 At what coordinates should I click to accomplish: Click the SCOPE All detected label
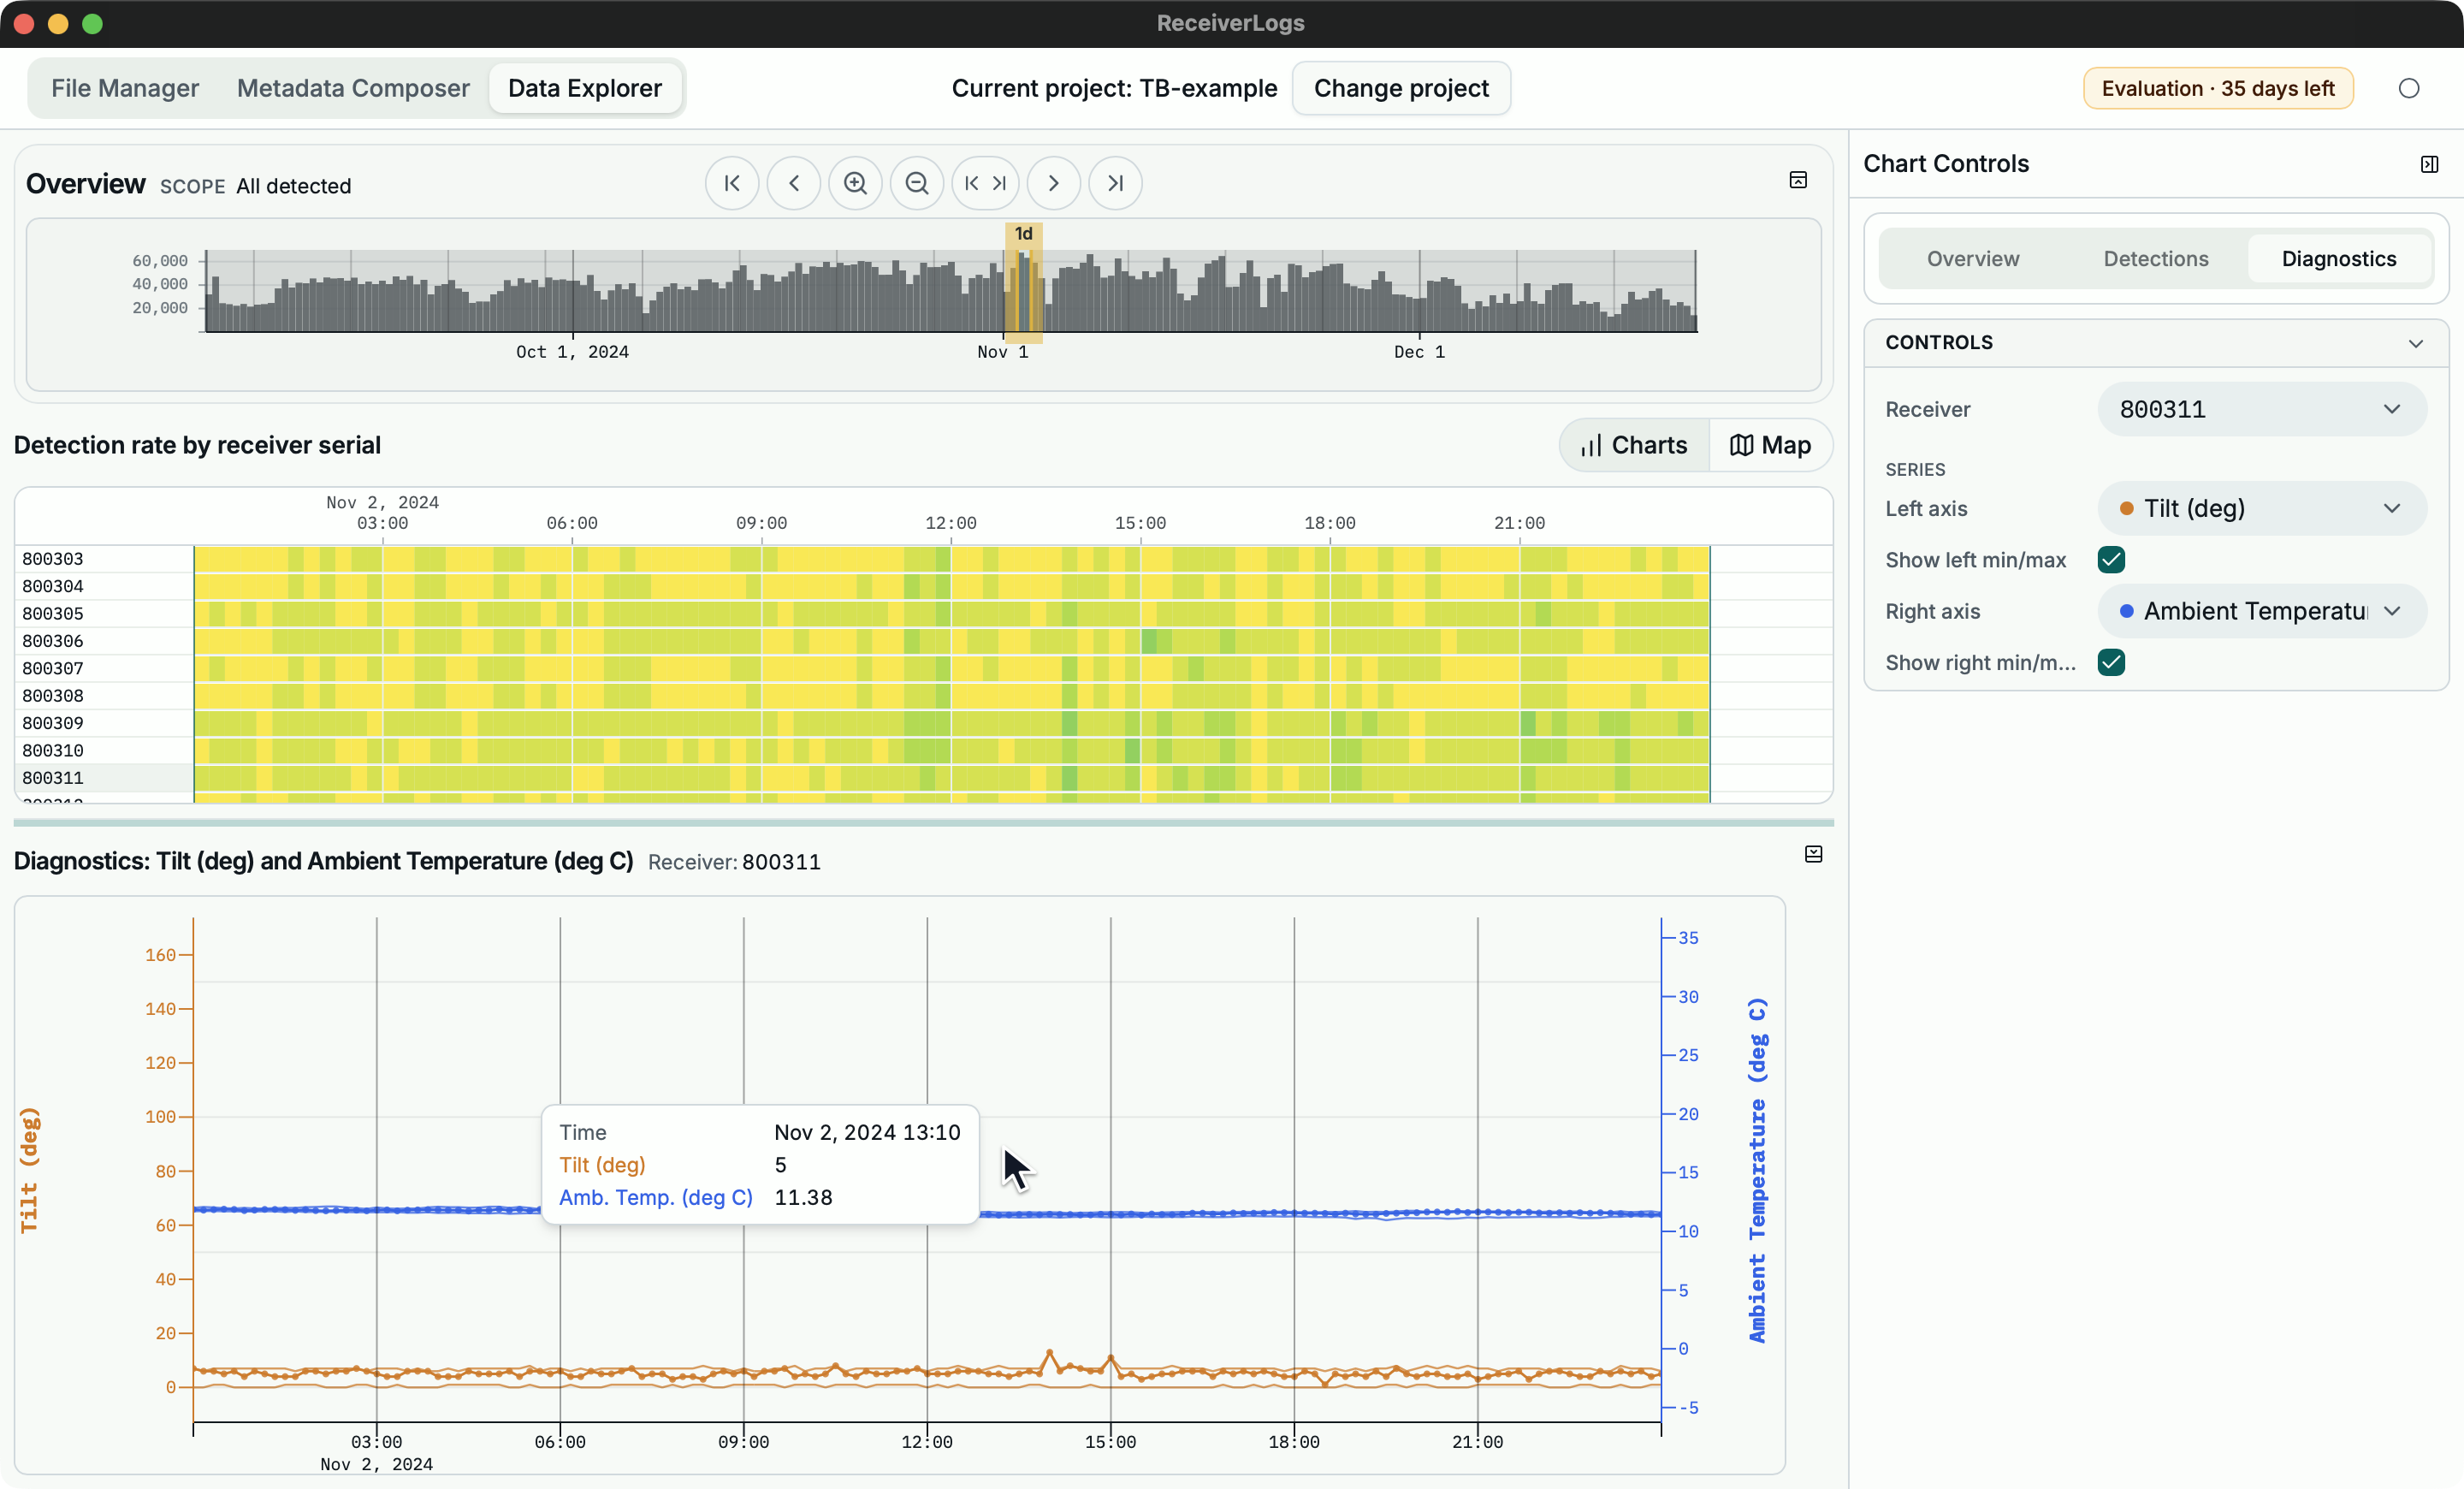coord(255,186)
